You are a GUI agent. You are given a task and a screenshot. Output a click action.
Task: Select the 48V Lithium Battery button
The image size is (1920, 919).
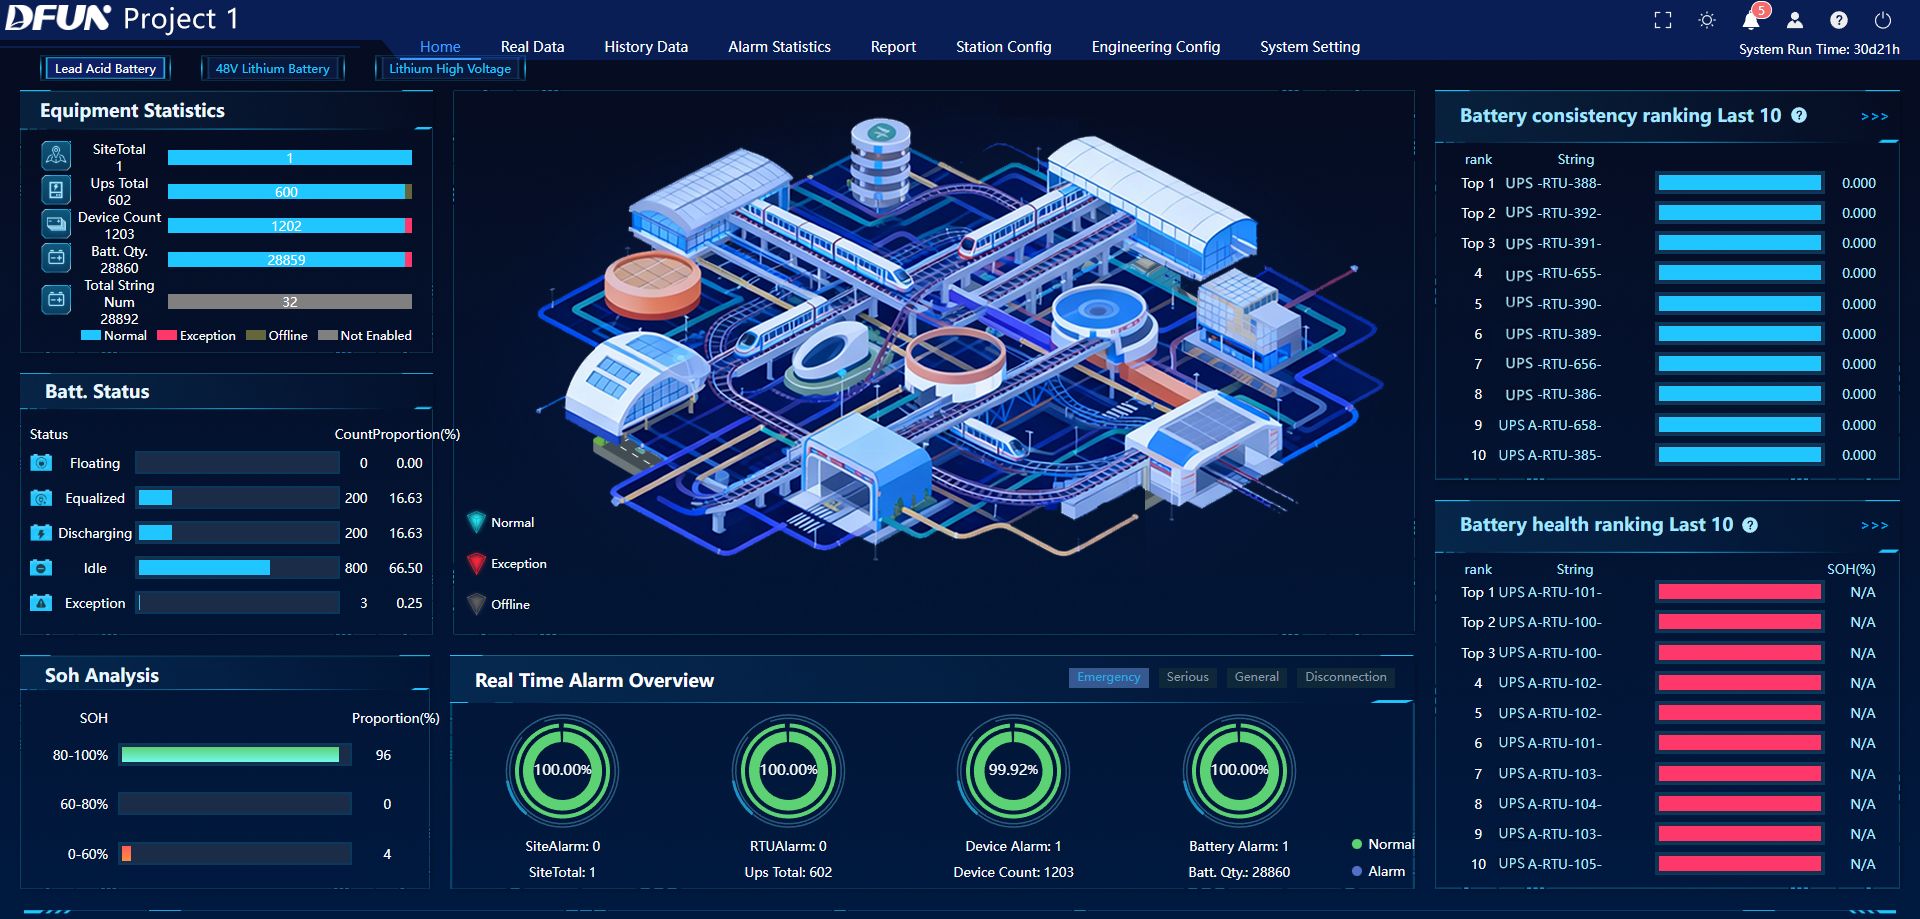pos(273,69)
